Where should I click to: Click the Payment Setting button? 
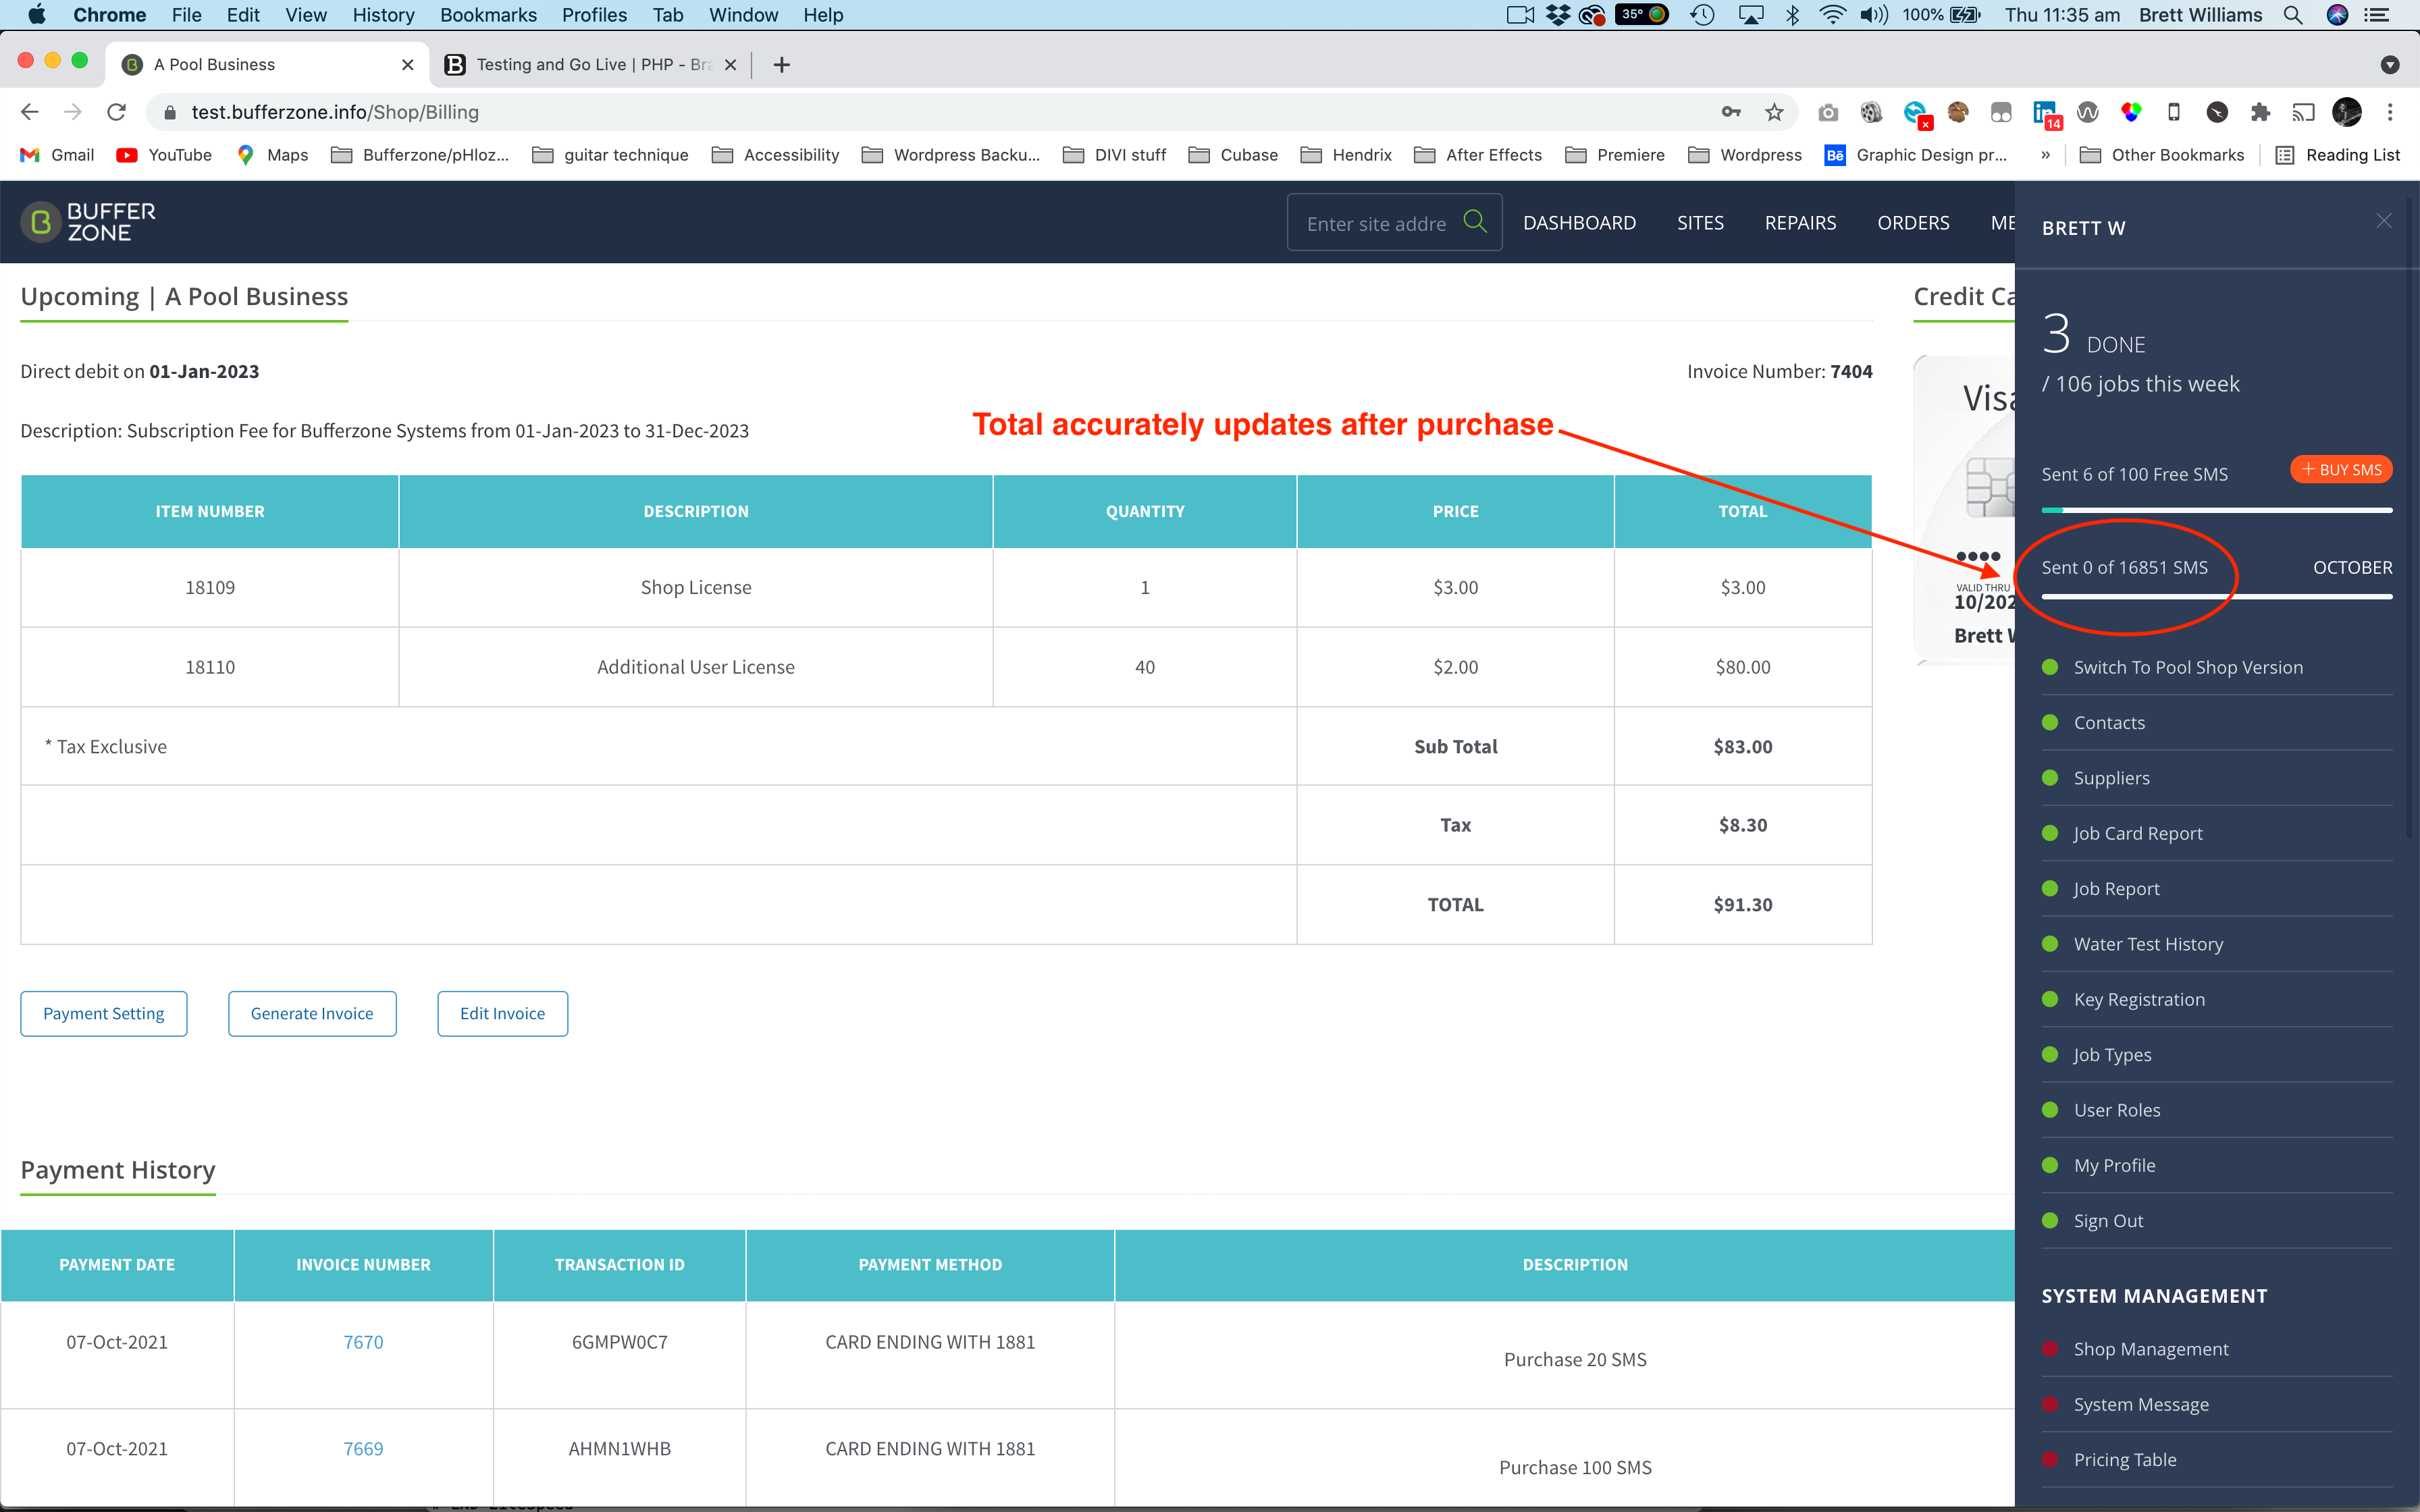click(x=104, y=1013)
